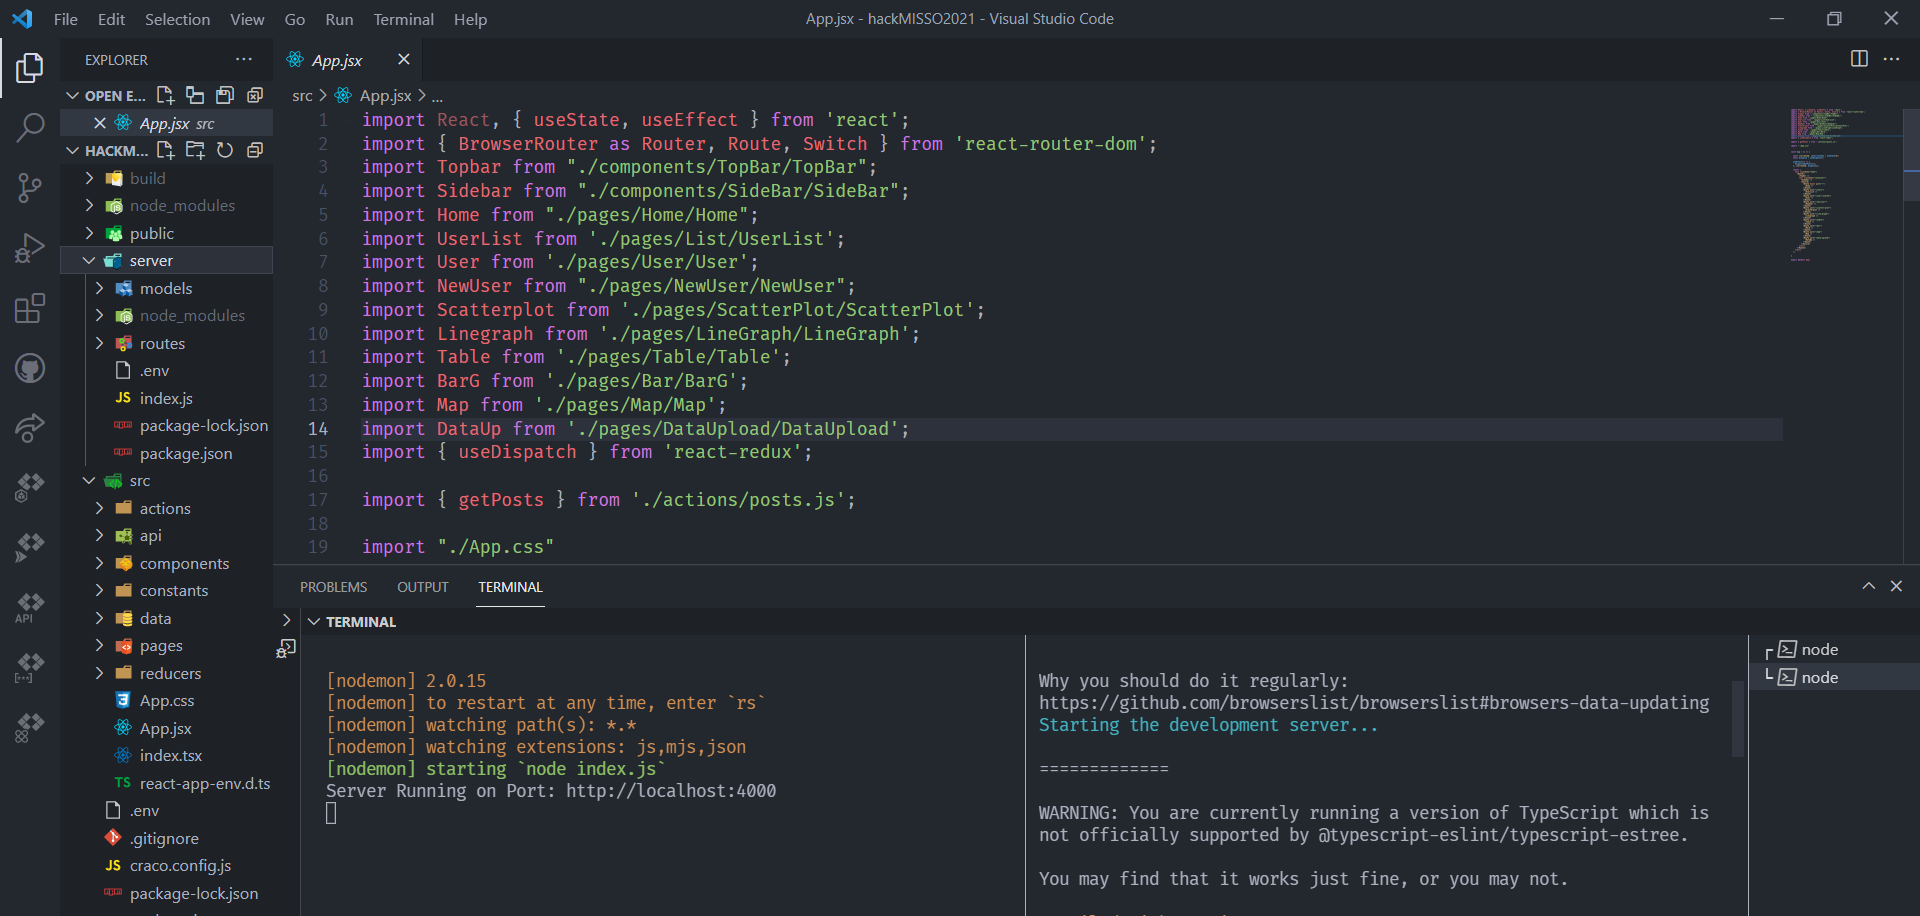Select the first node terminal instance

point(1834,649)
